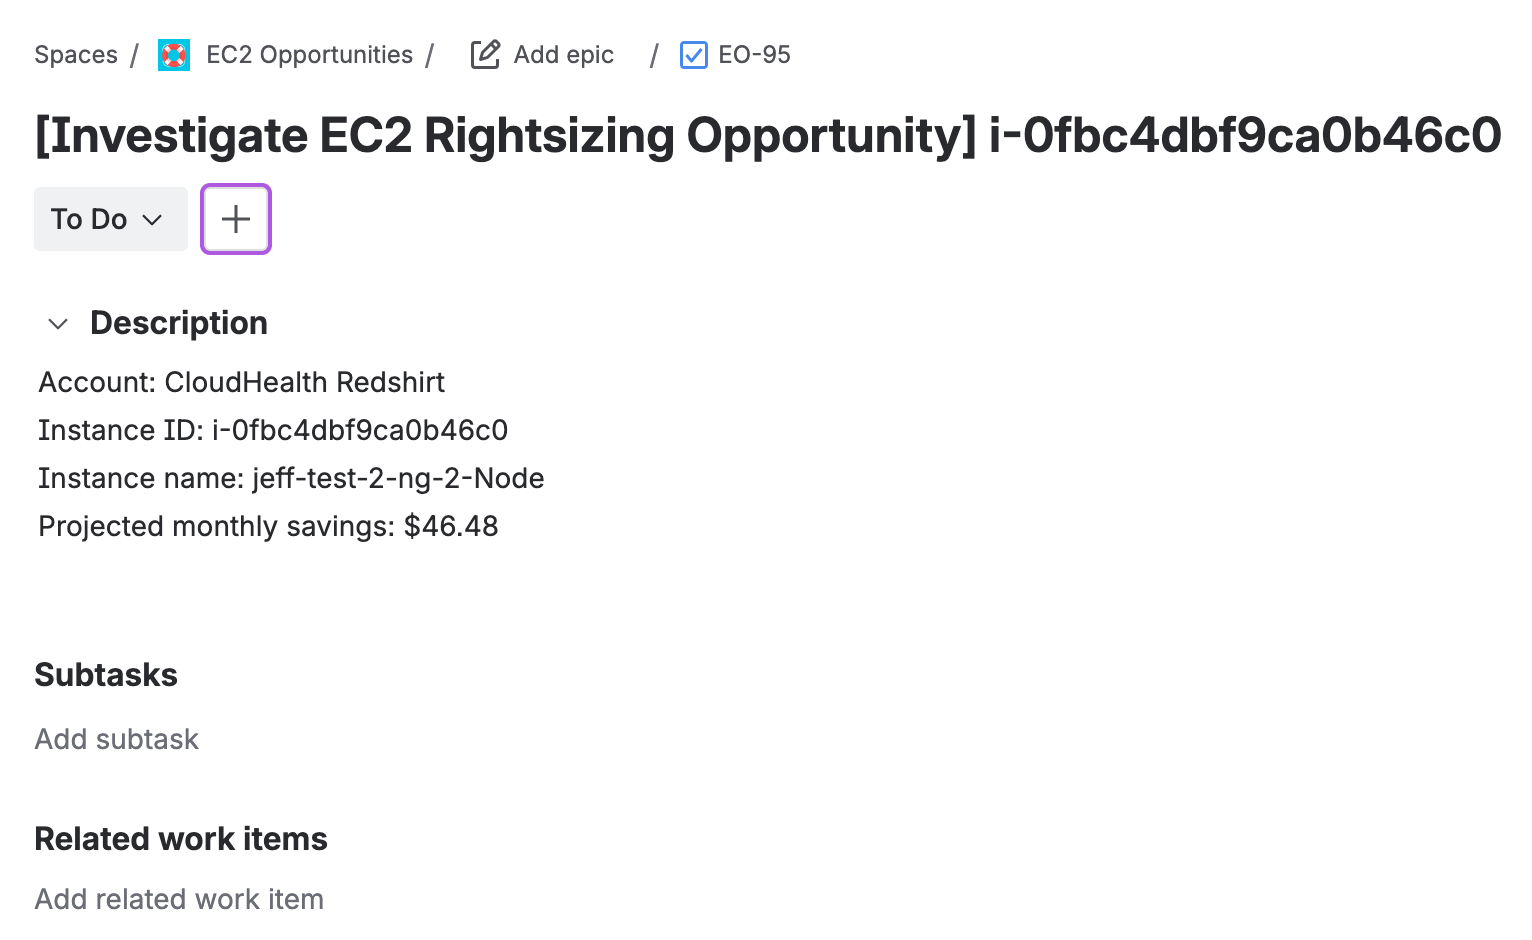Image resolution: width=1532 pixels, height=940 pixels.
Task: Click the Instance ID description line
Action: [273, 430]
